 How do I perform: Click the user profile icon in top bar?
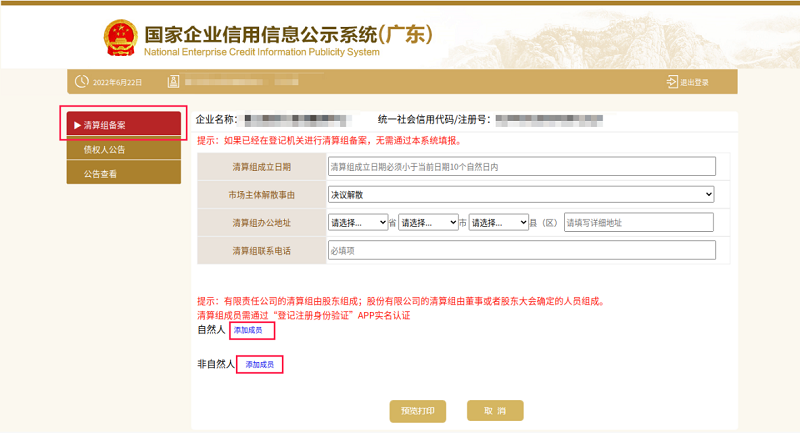click(x=173, y=82)
